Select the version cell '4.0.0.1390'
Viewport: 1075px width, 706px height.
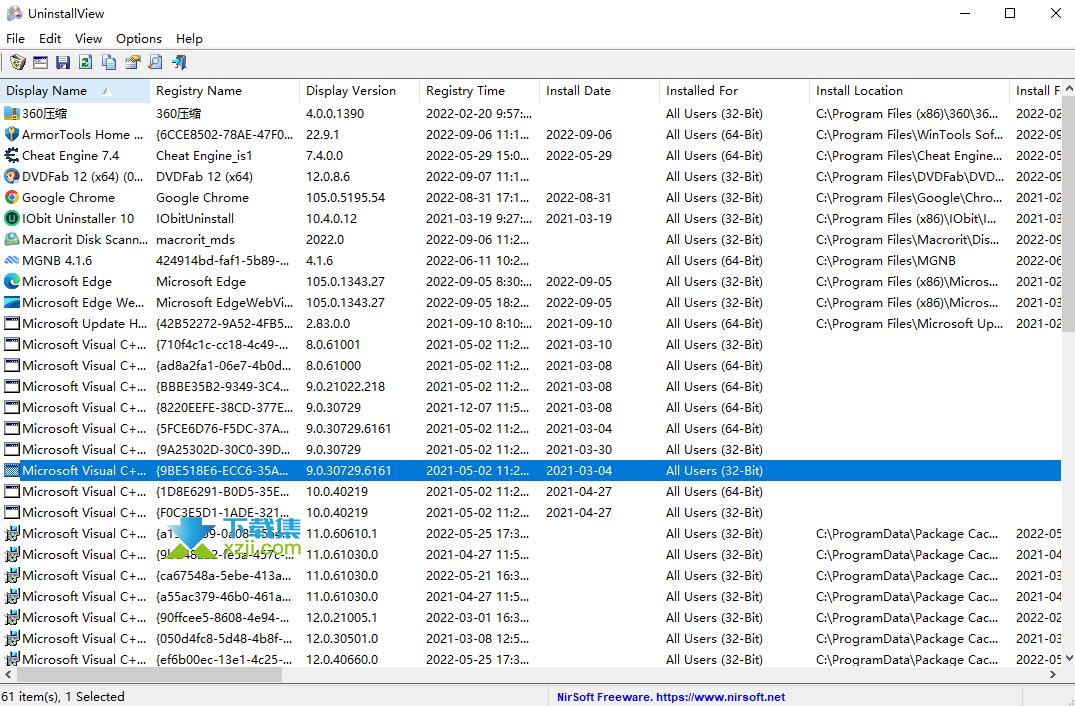(x=335, y=114)
